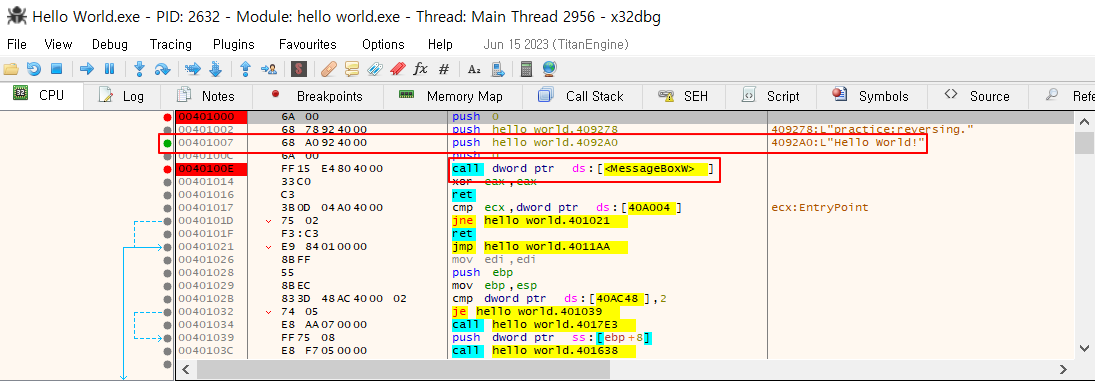This screenshot has width=1095, height=381.
Task: Toggle the green dot at 00401007
Action: 167,143
